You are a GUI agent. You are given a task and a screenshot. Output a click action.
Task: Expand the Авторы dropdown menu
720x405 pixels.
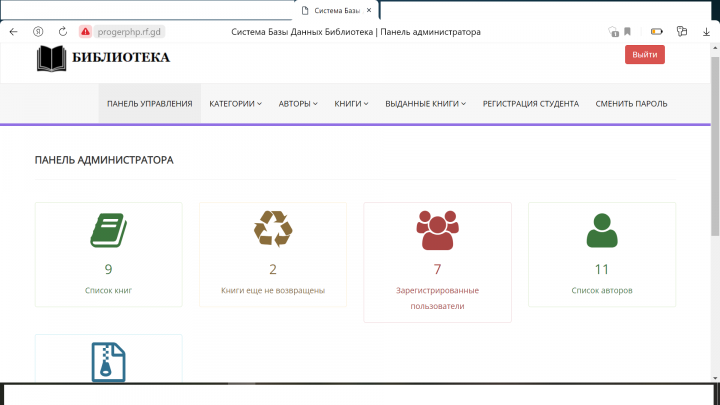coord(298,104)
